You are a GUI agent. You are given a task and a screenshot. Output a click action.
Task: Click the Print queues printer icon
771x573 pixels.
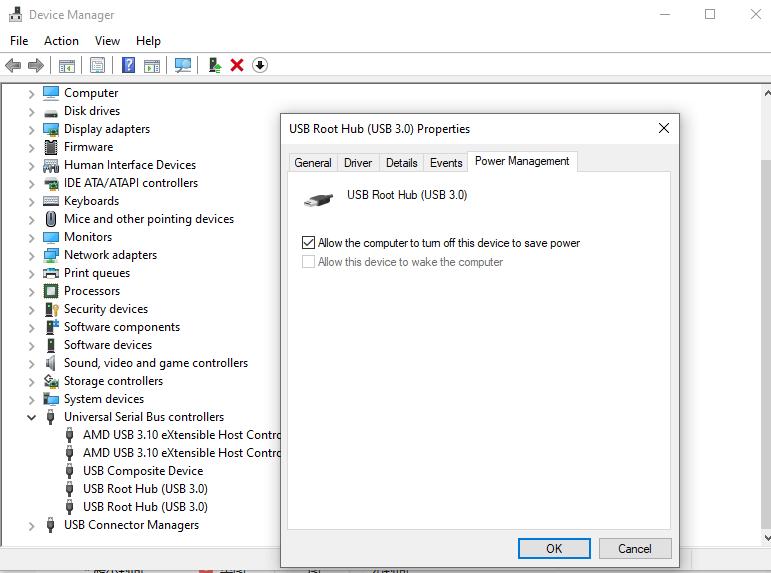[51, 273]
